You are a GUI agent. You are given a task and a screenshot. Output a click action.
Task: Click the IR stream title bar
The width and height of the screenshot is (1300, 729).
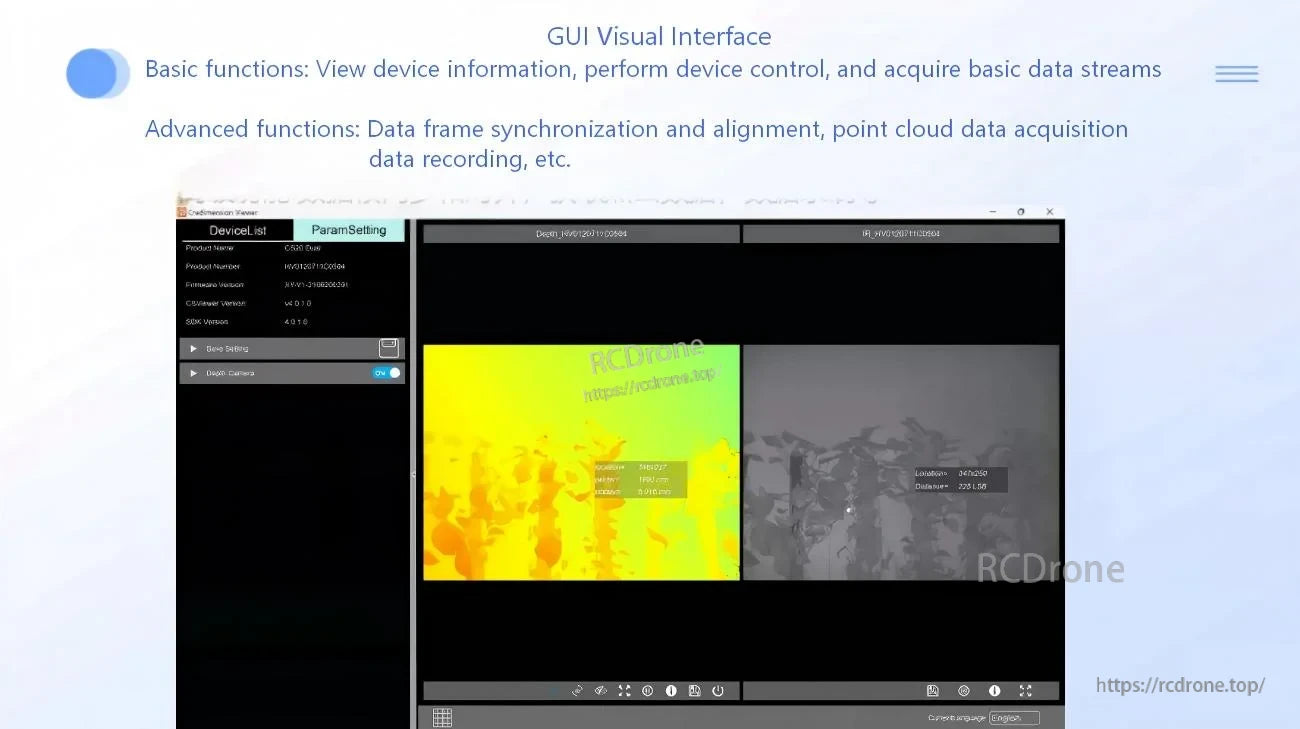901,234
